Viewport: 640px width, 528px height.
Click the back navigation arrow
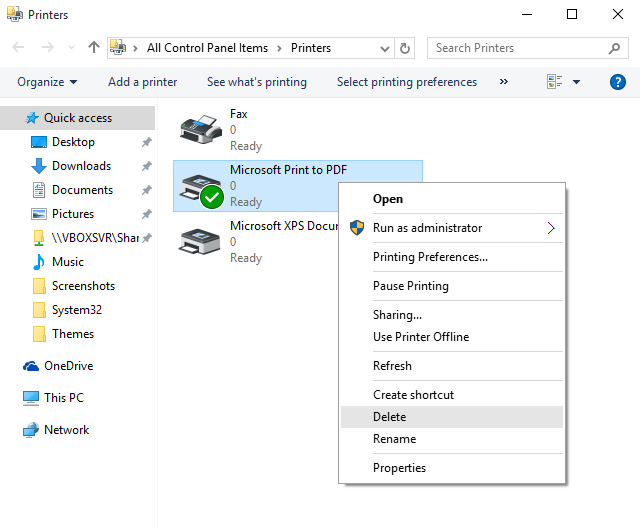[18, 47]
